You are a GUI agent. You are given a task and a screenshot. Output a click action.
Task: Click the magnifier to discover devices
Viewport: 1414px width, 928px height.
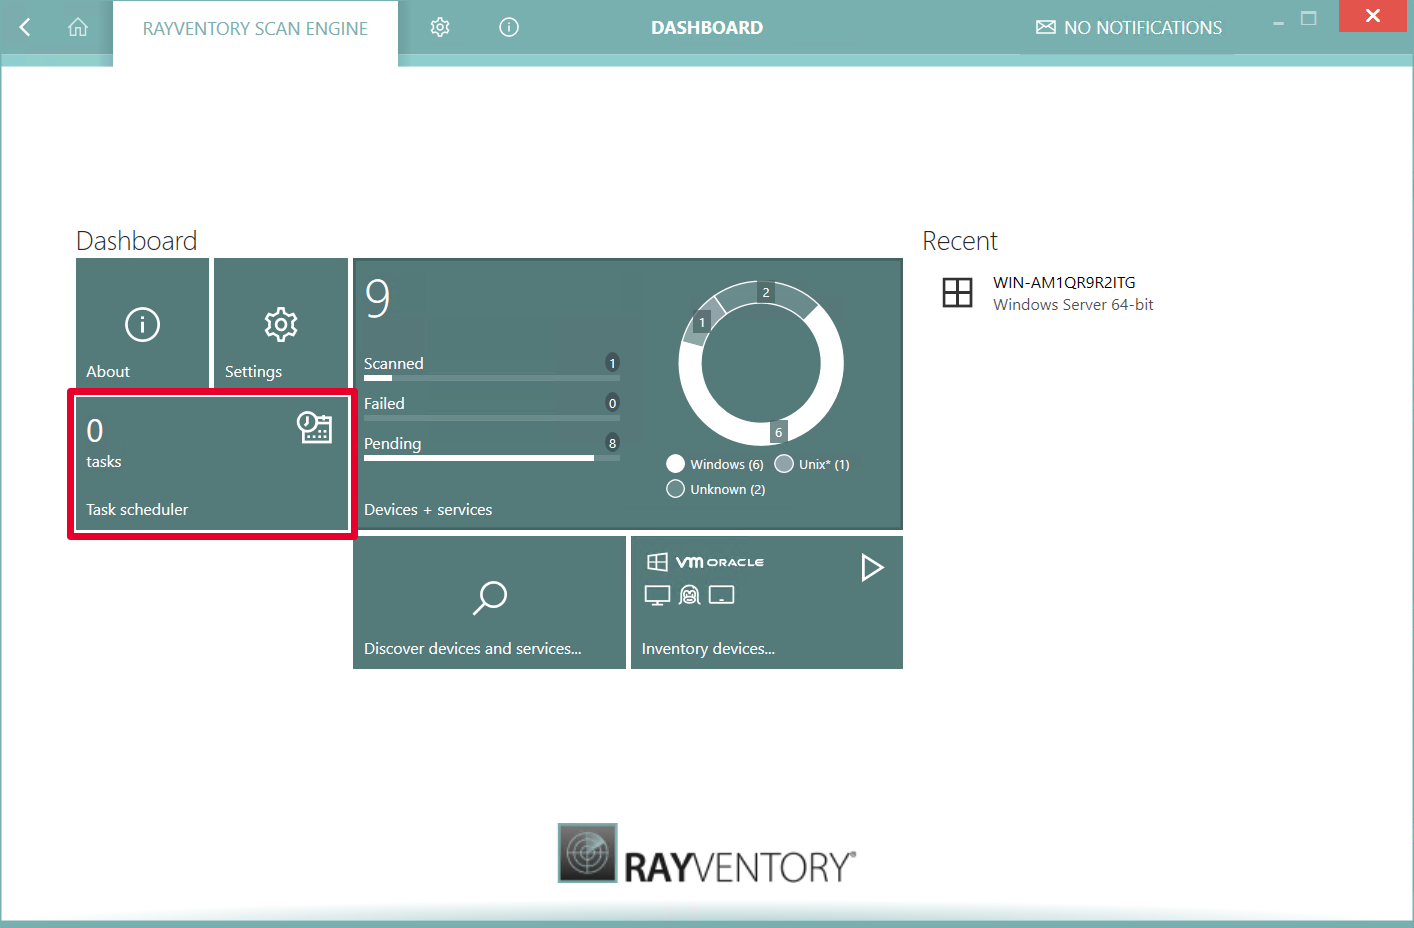[x=489, y=597]
